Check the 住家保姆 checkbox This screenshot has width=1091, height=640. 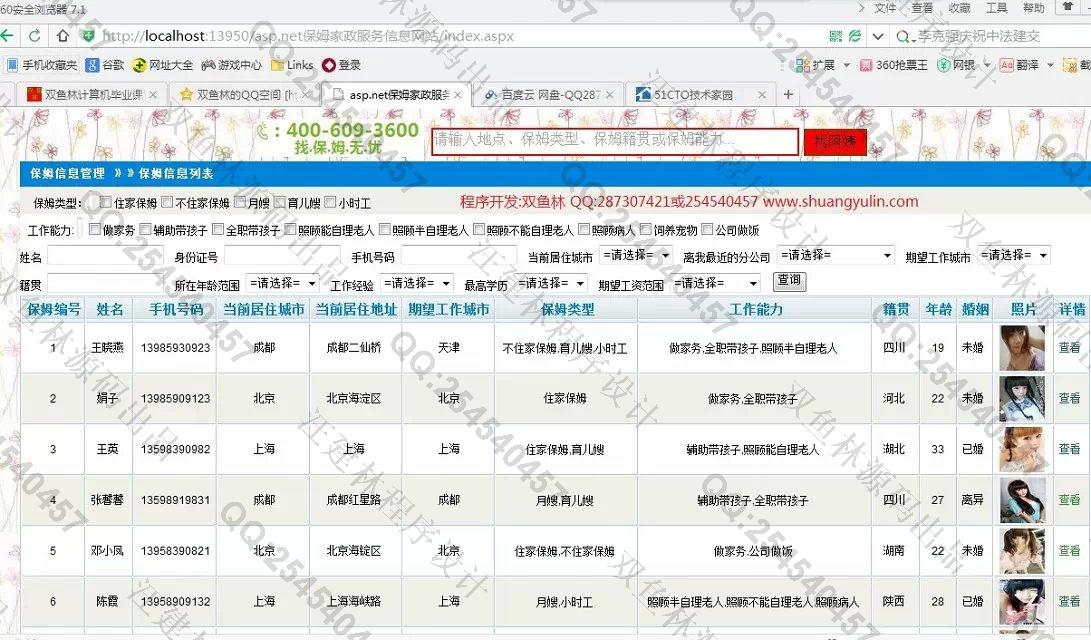[105, 202]
